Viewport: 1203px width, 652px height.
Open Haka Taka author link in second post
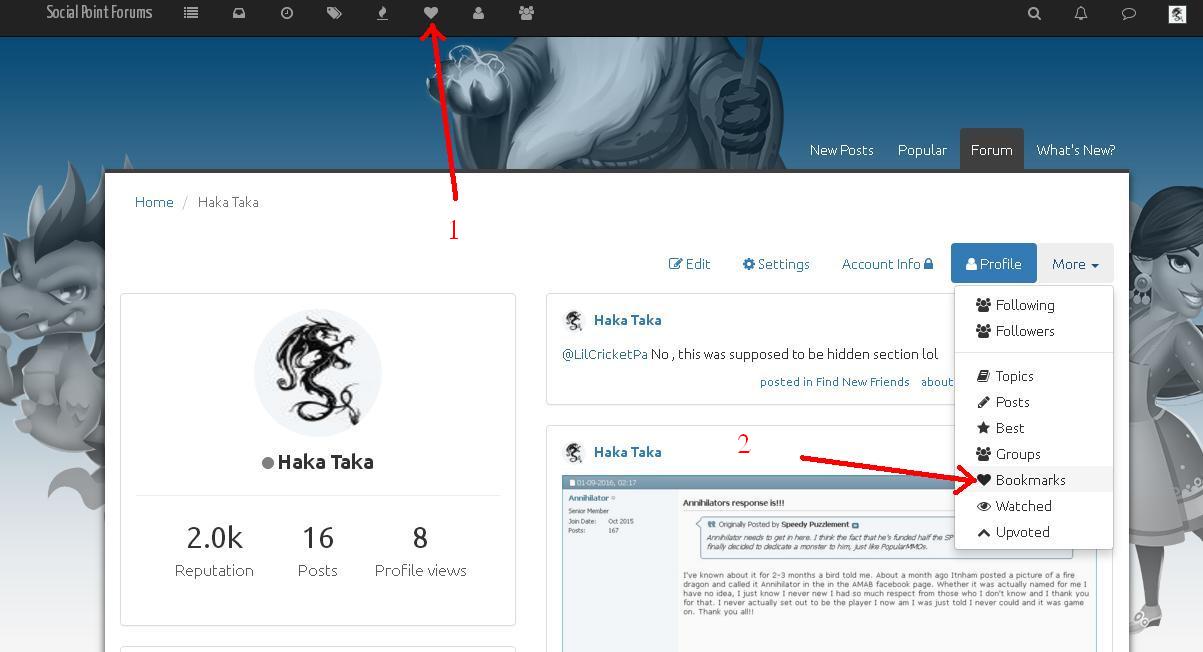pyautogui.click(x=627, y=452)
